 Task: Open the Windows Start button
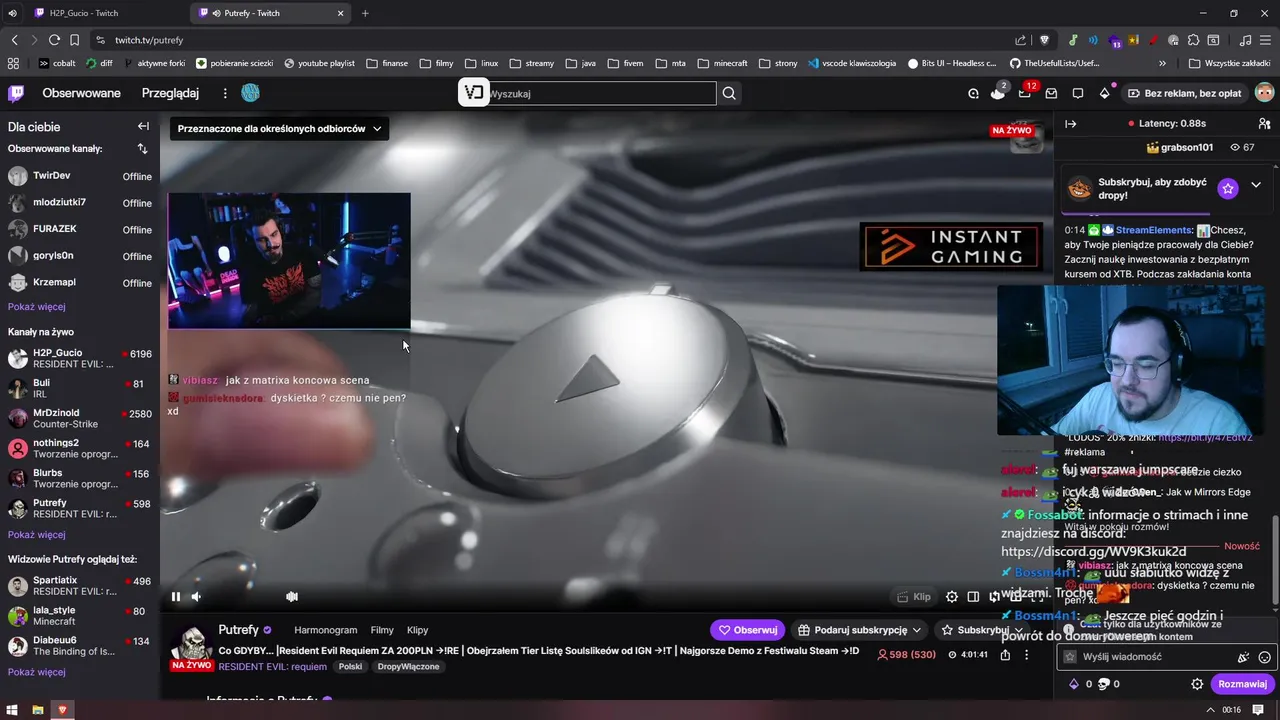[12, 709]
